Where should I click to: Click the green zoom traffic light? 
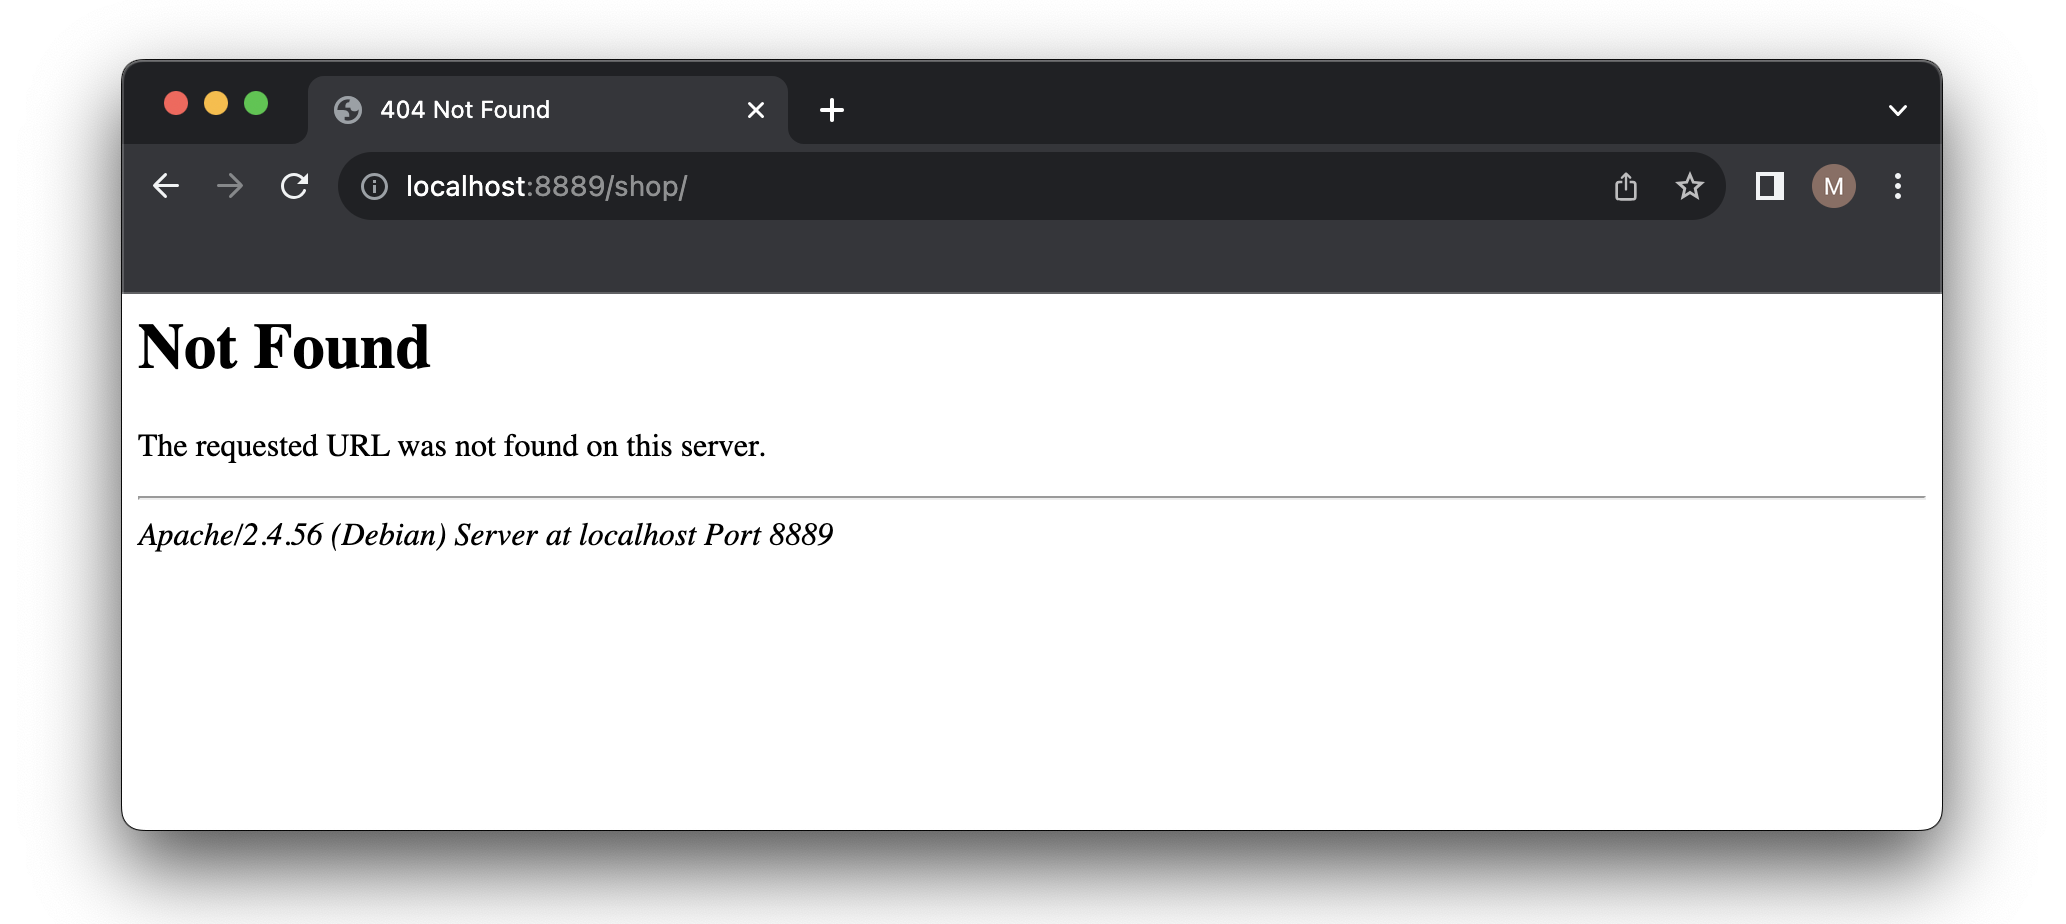point(258,102)
